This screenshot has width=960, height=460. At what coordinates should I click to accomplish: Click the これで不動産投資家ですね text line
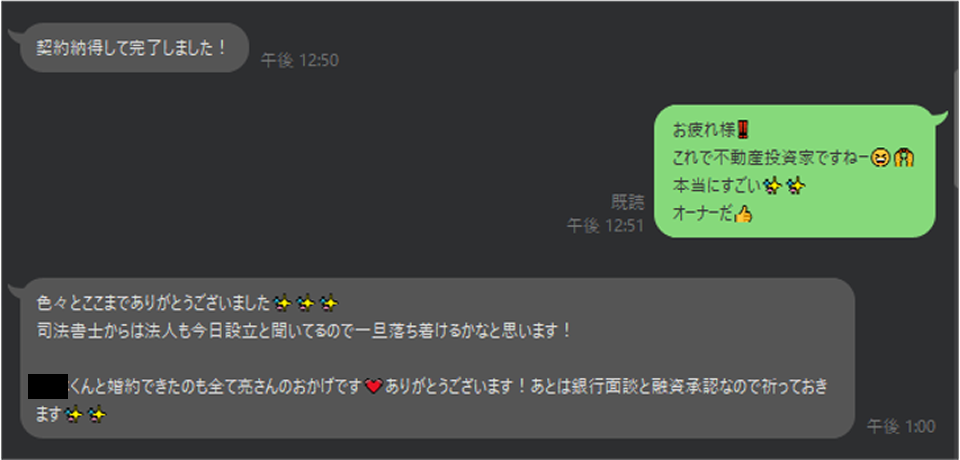click(x=770, y=158)
